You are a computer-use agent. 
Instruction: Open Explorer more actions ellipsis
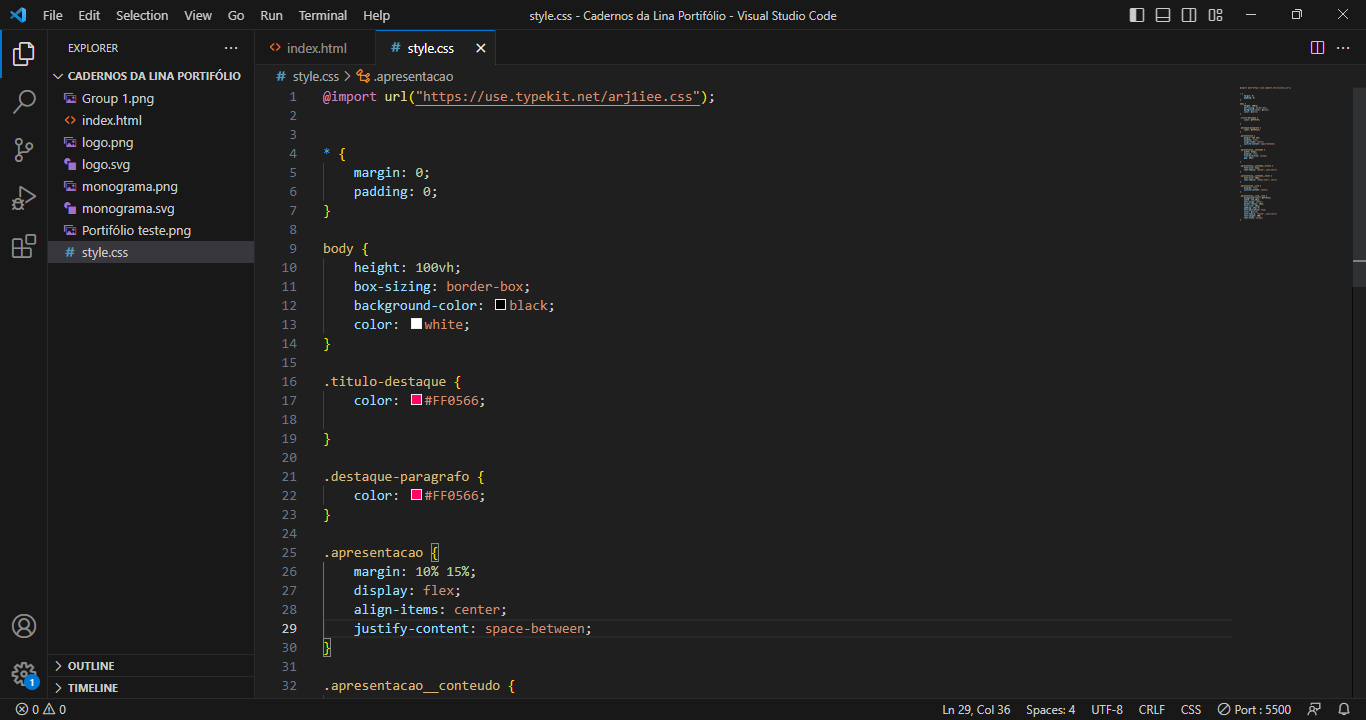231,48
